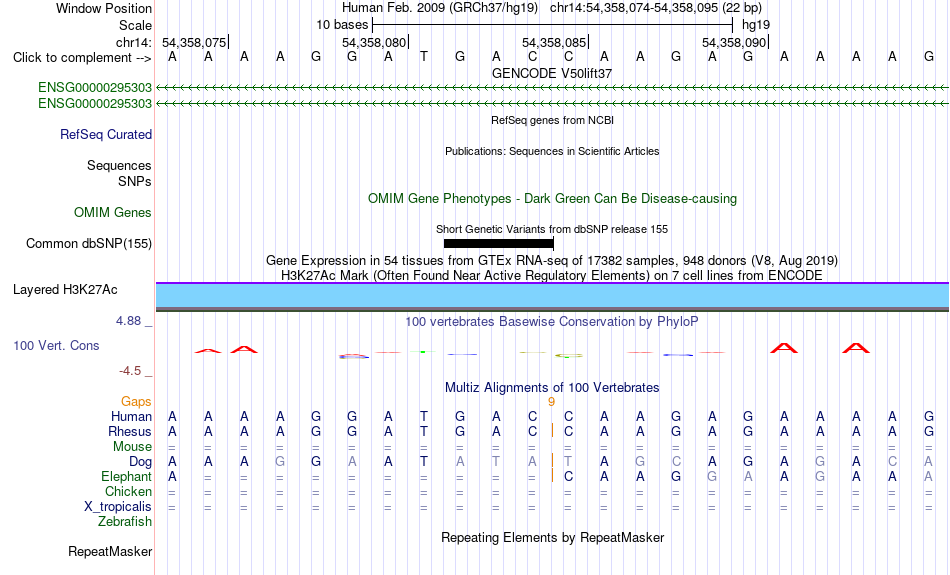Click the 54,358,085 position marker
950x575 pixels.
pos(555,42)
